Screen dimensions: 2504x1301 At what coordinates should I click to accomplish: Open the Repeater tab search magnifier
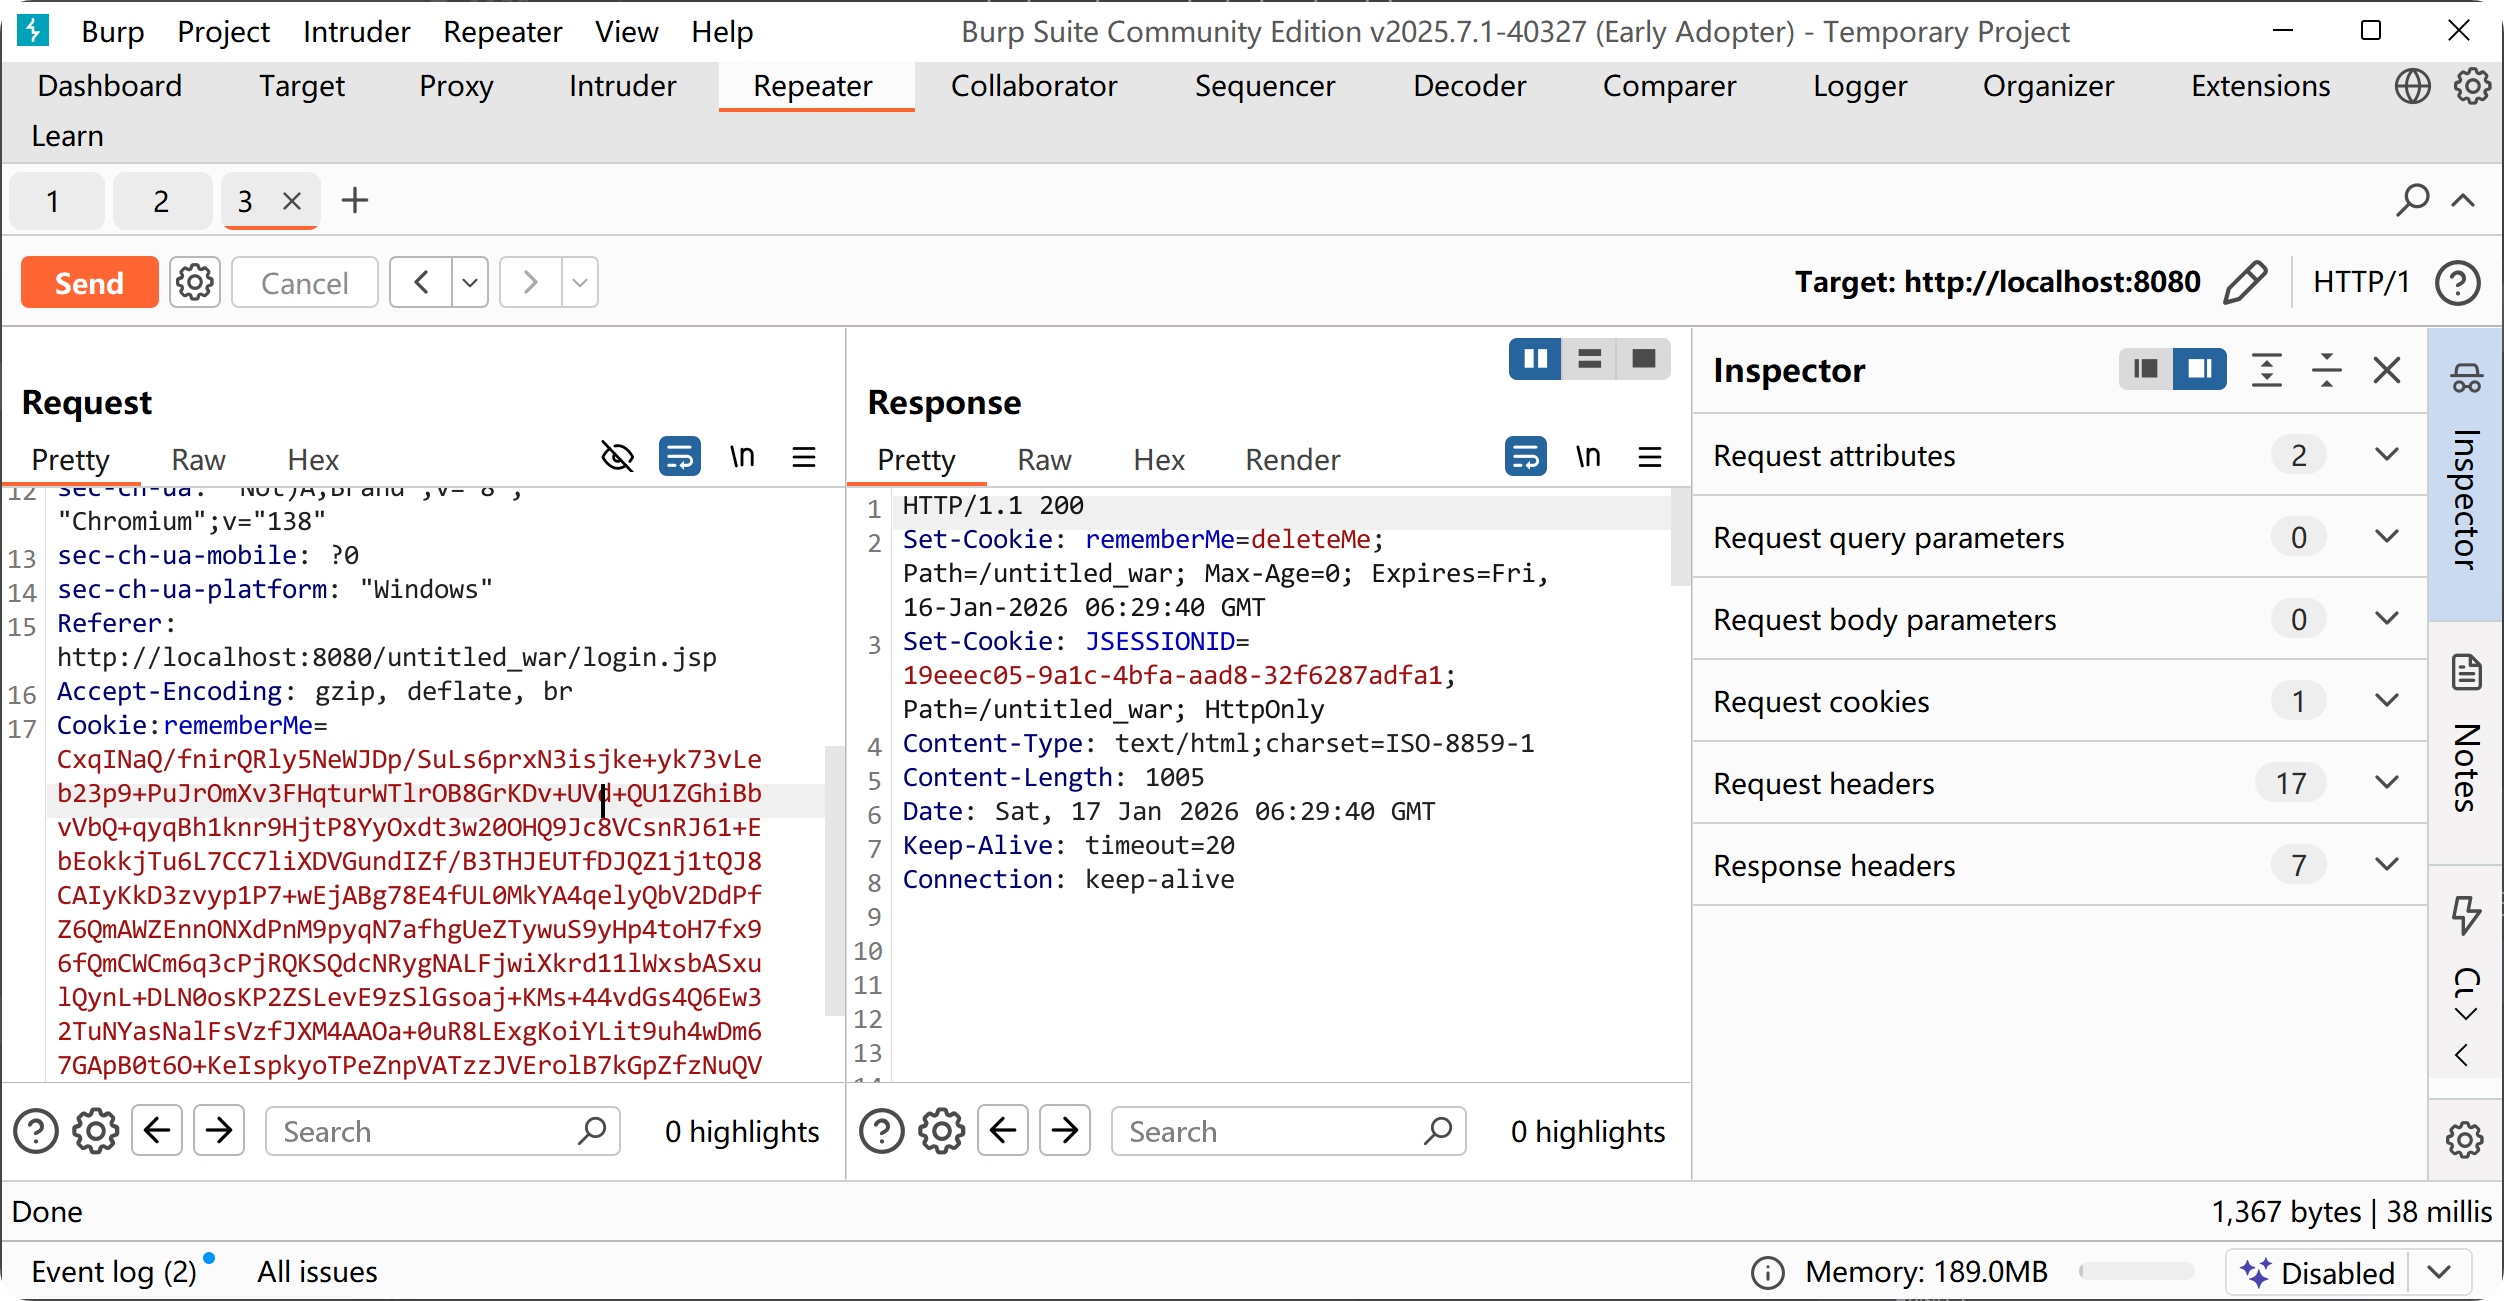[2412, 200]
